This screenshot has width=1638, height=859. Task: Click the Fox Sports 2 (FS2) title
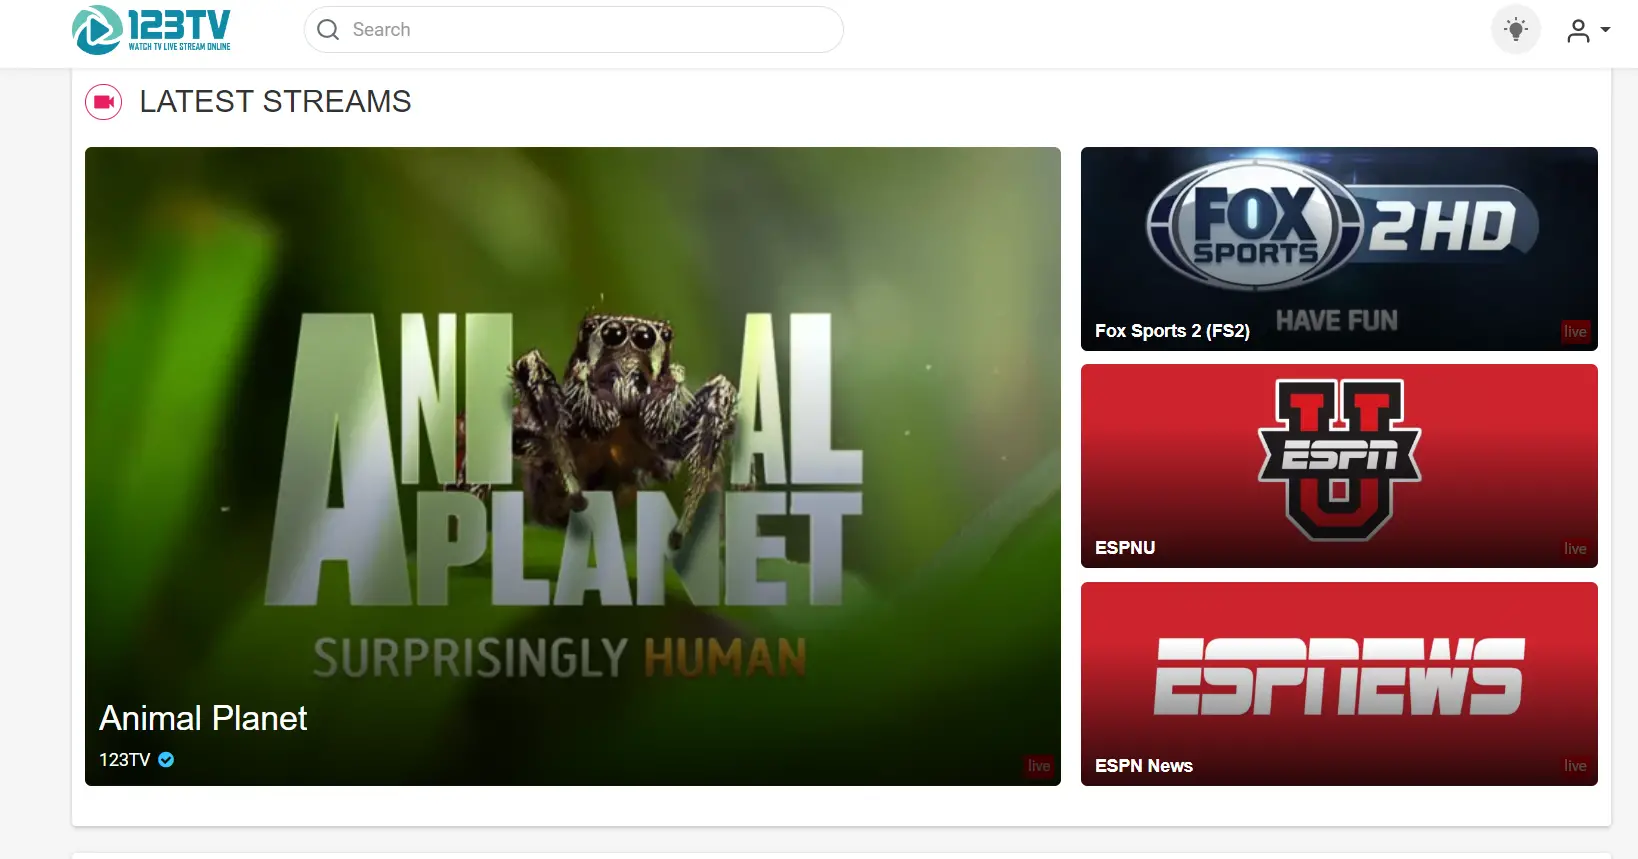1172,331
